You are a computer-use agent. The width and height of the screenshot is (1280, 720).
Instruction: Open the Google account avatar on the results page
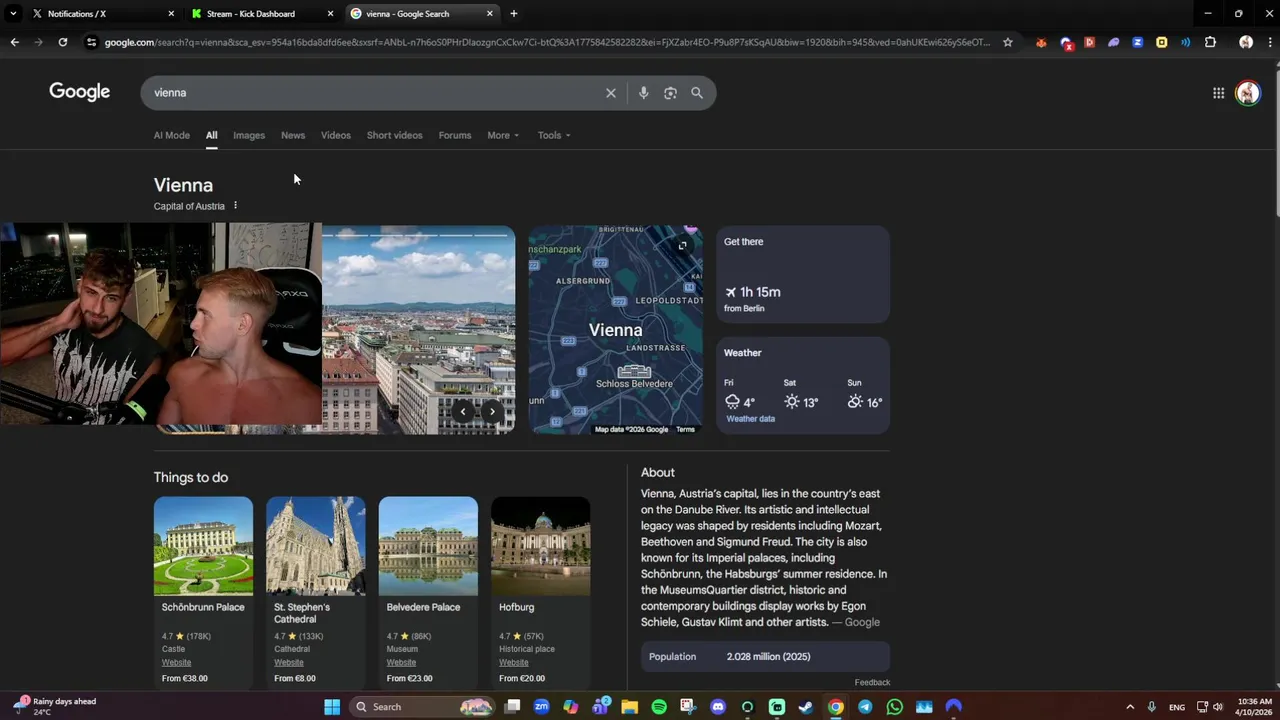pyautogui.click(x=1247, y=93)
